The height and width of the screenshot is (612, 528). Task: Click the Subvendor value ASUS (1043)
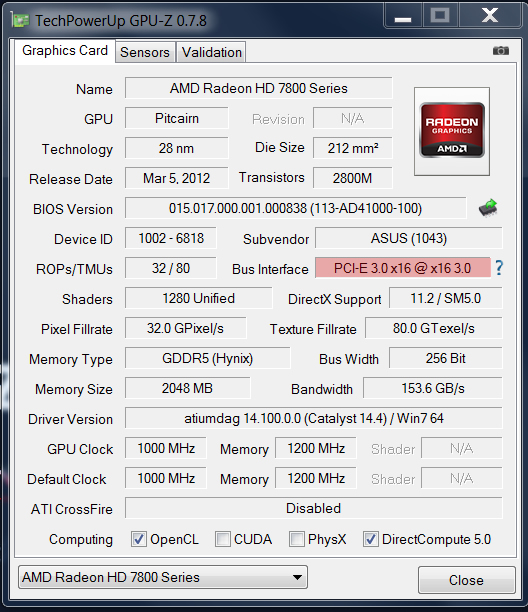[x=409, y=238]
